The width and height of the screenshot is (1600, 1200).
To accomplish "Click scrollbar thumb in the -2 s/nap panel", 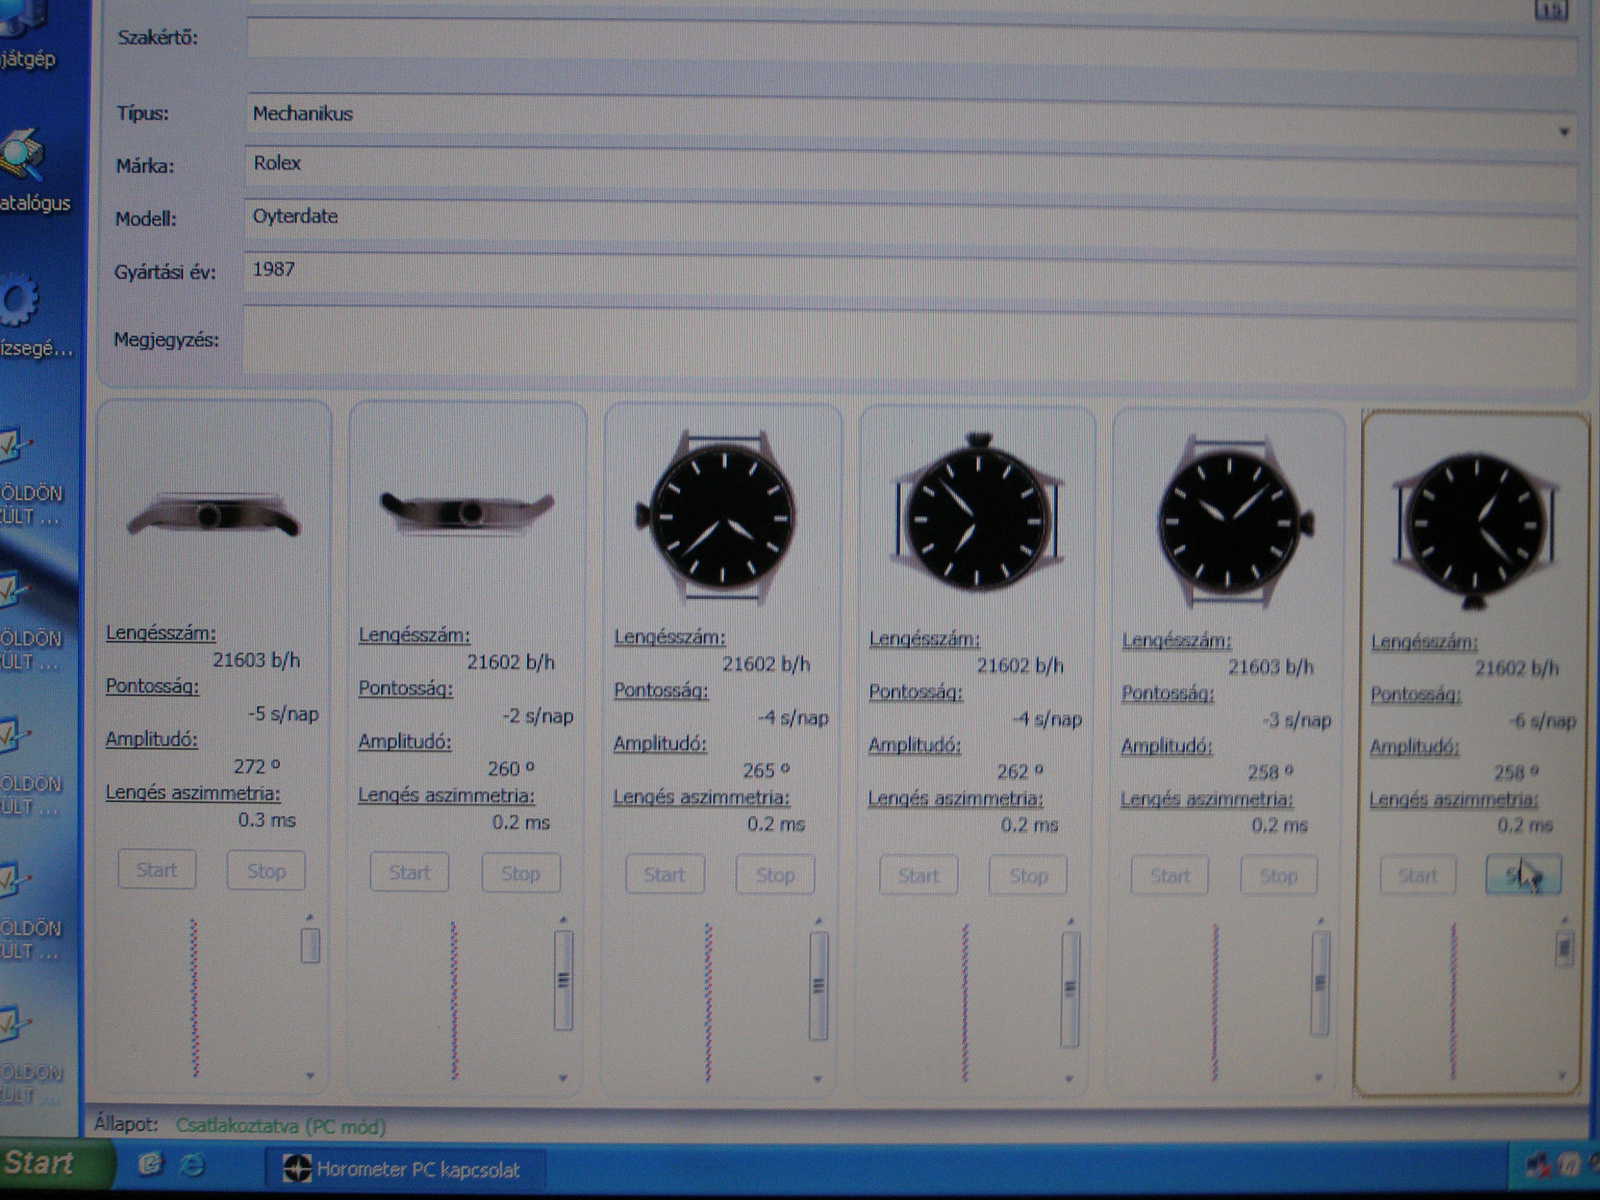I will [x=564, y=980].
